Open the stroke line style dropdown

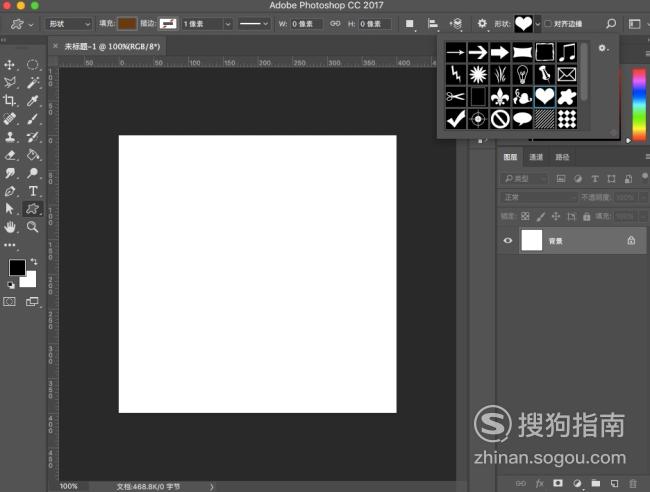tap(254, 24)
